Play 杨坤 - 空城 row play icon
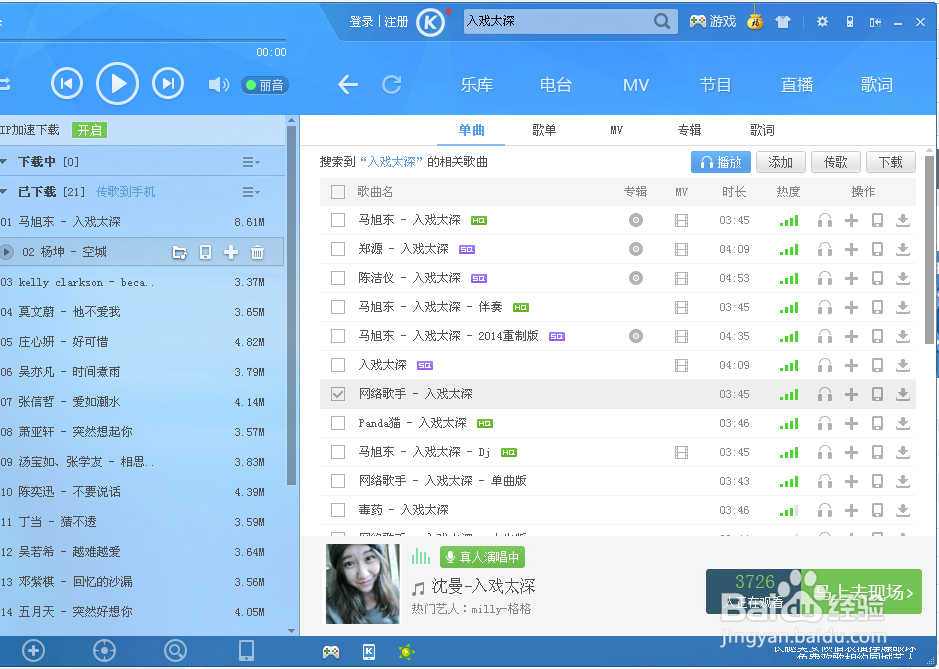939x669 pixels. [x=6, y=252]
